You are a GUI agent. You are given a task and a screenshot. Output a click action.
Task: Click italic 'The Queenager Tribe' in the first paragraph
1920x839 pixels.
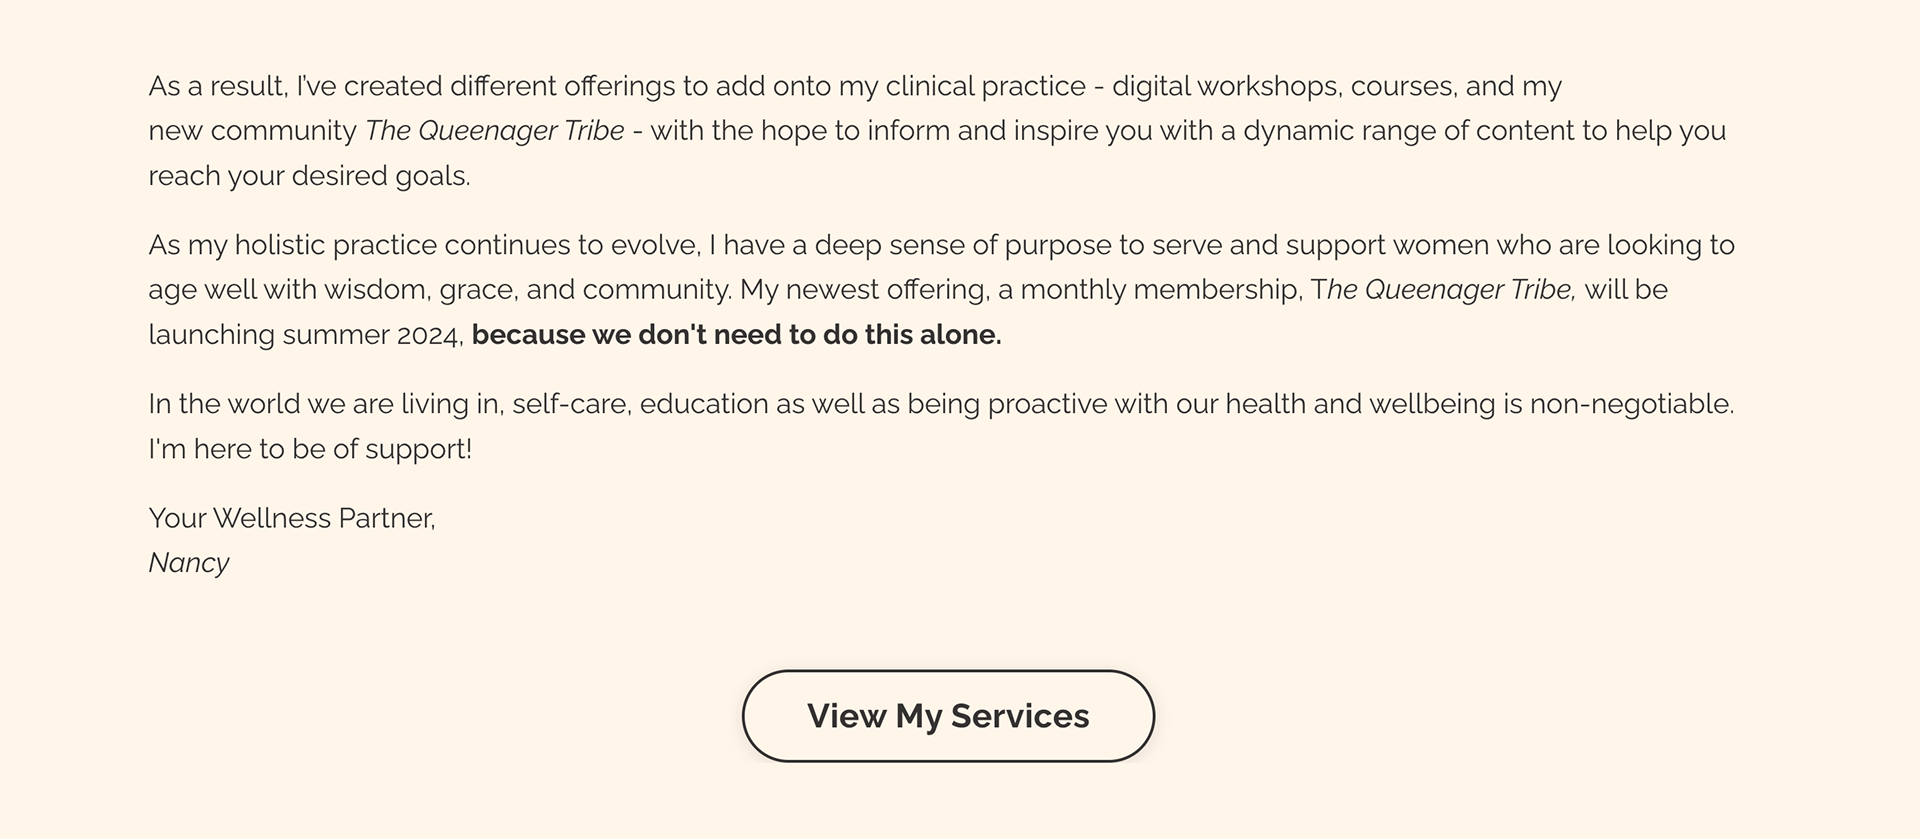pyautogui.click(x=495, y=131)
